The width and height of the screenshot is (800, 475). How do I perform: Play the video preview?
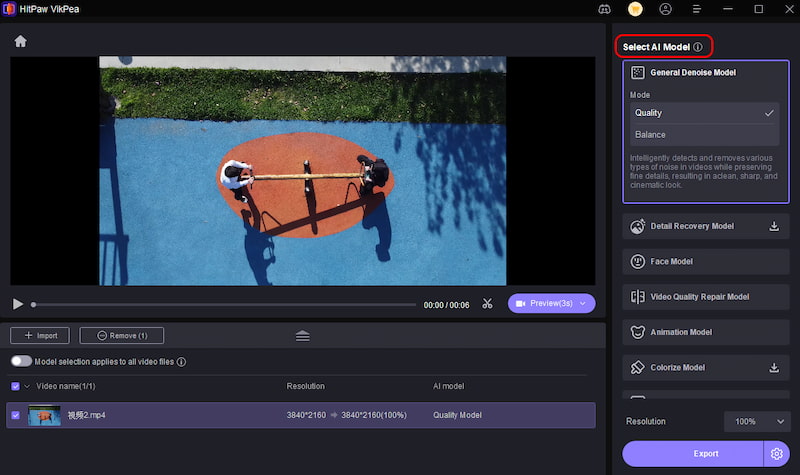coord(18,304)
